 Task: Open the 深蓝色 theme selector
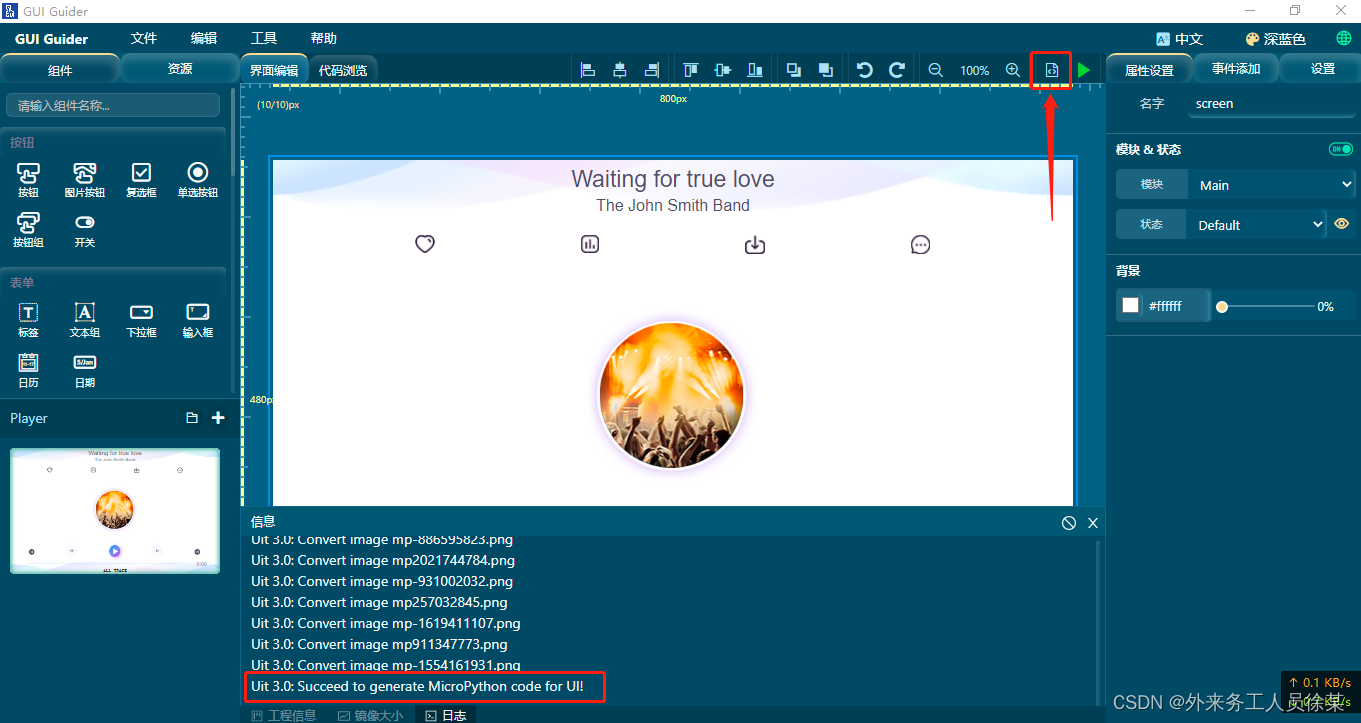coord(1275,39)
